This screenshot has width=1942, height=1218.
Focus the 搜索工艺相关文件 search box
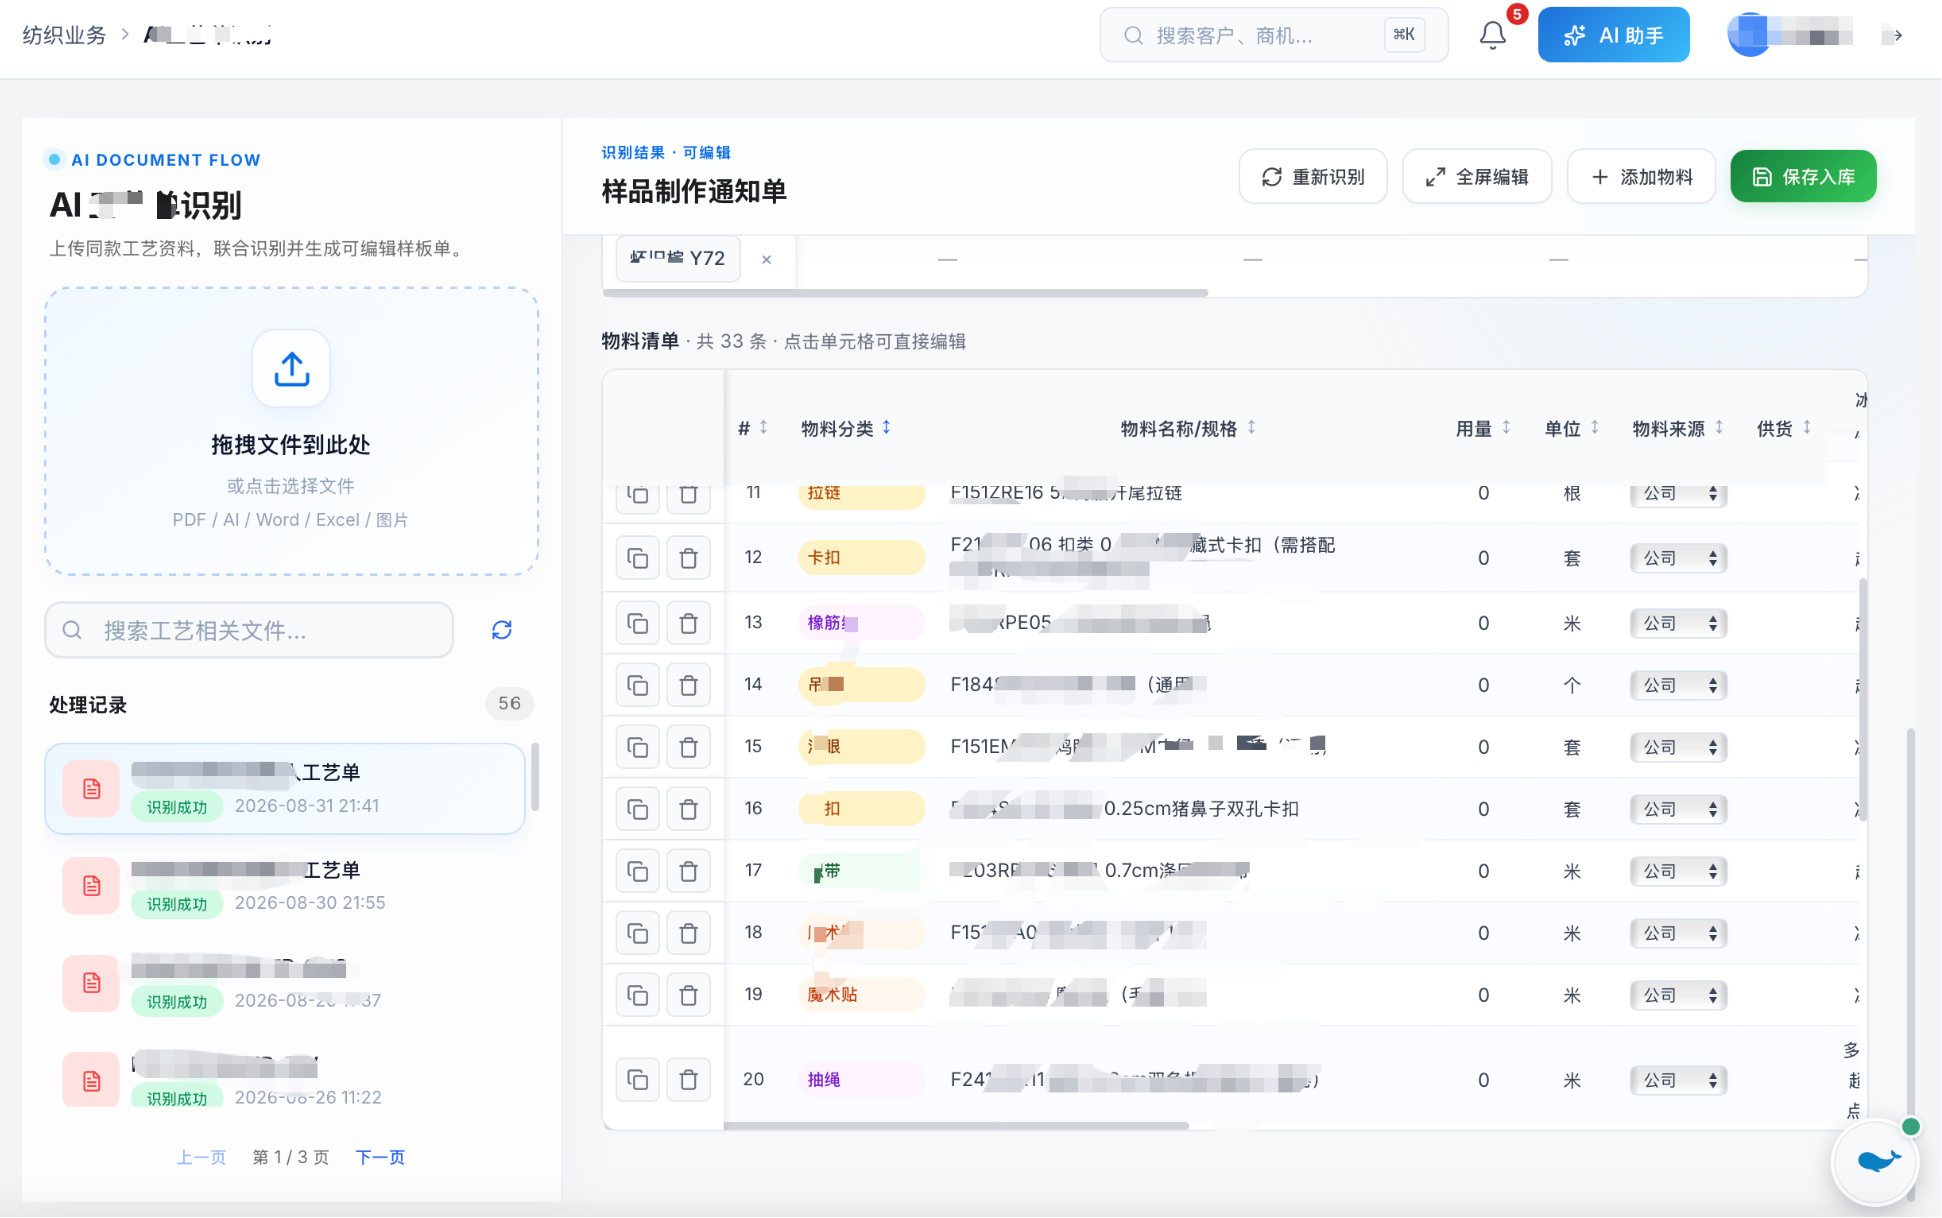[249, 630]
